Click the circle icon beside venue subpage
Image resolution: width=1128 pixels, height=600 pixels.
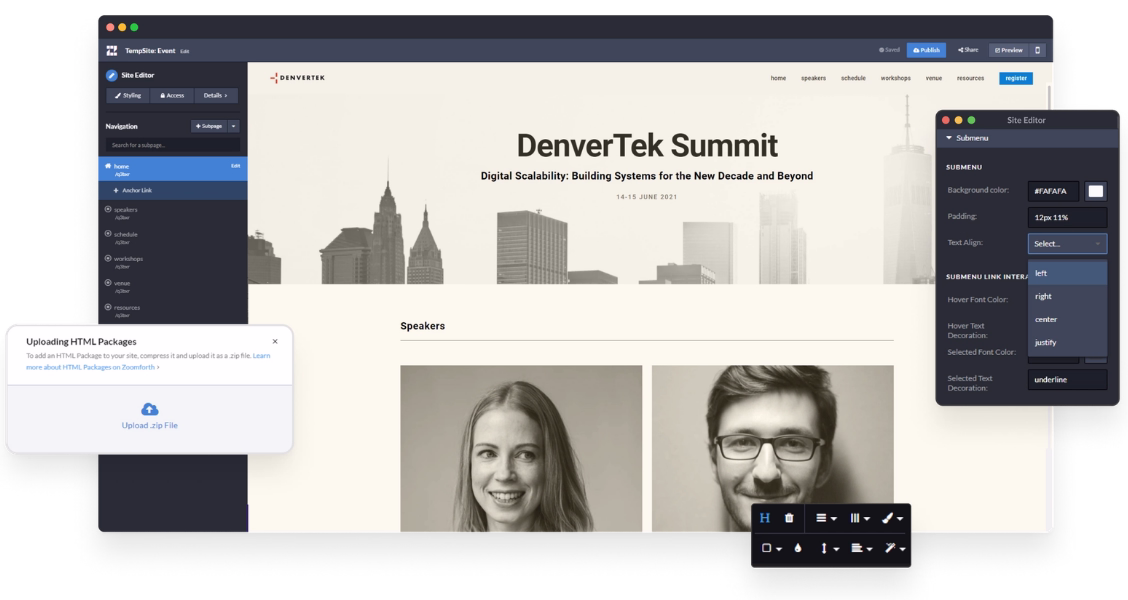point(108,283)
